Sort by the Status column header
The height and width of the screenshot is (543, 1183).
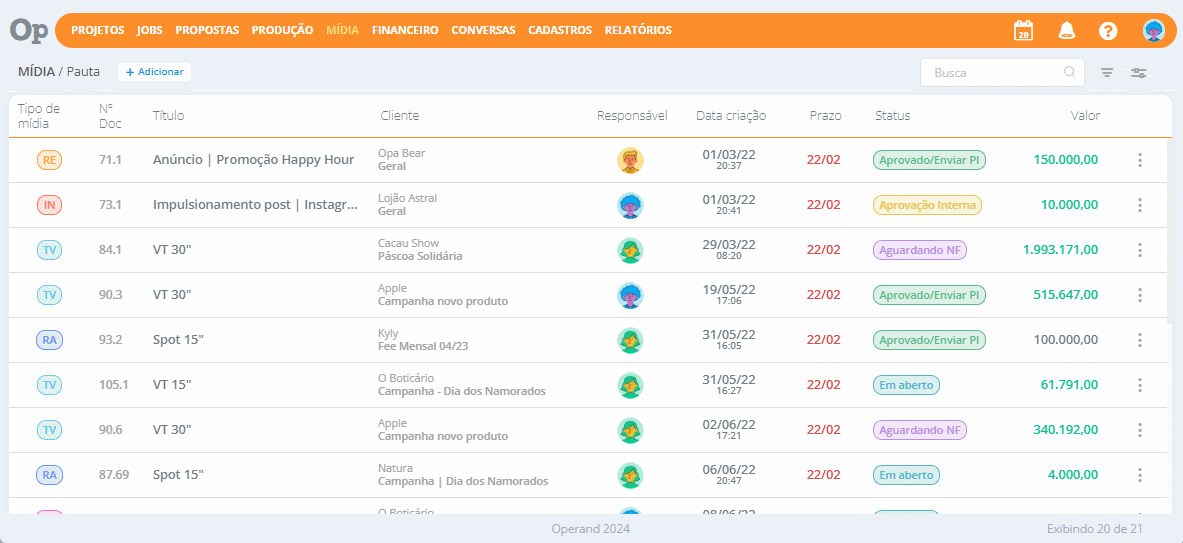(x=893, y=115)
